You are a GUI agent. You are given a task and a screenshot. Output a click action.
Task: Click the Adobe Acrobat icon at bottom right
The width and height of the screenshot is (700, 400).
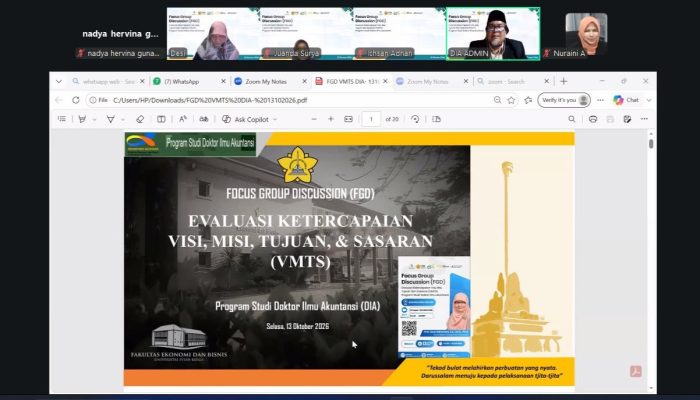[636, 371]
